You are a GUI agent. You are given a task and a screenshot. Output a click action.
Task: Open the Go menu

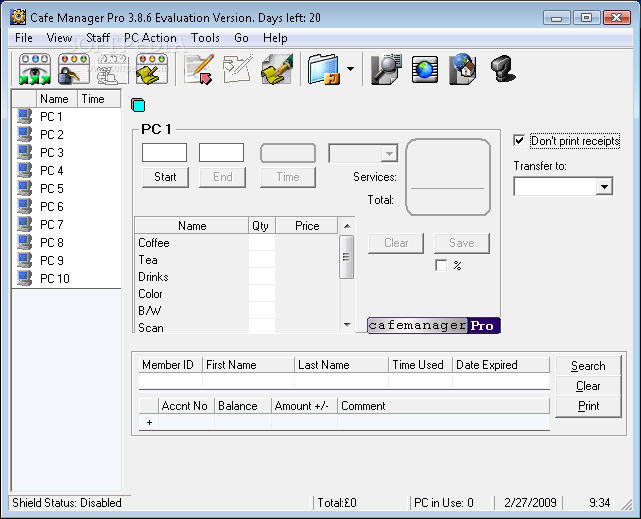coord(241,38)
